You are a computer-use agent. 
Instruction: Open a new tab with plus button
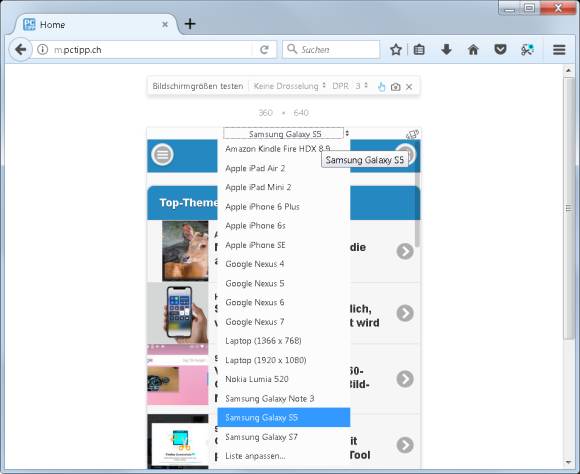click(x=190, y=24)
